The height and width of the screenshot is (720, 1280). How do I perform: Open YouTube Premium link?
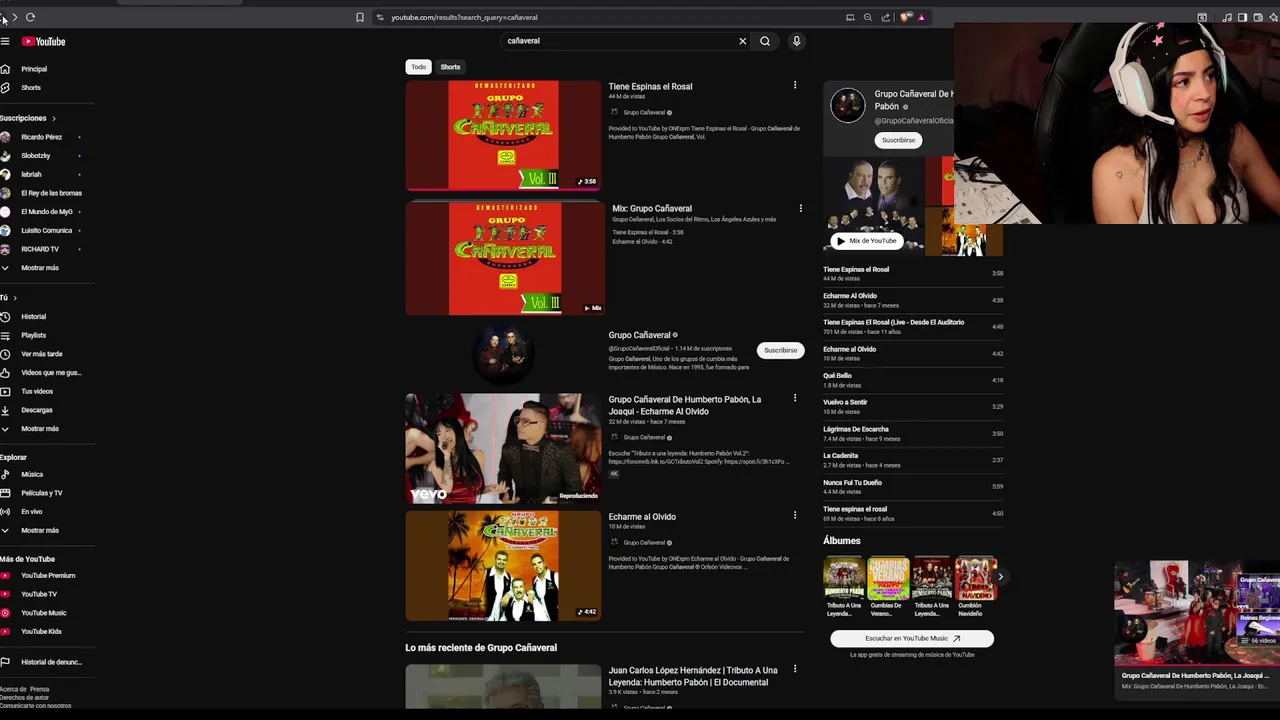point(48,576)
